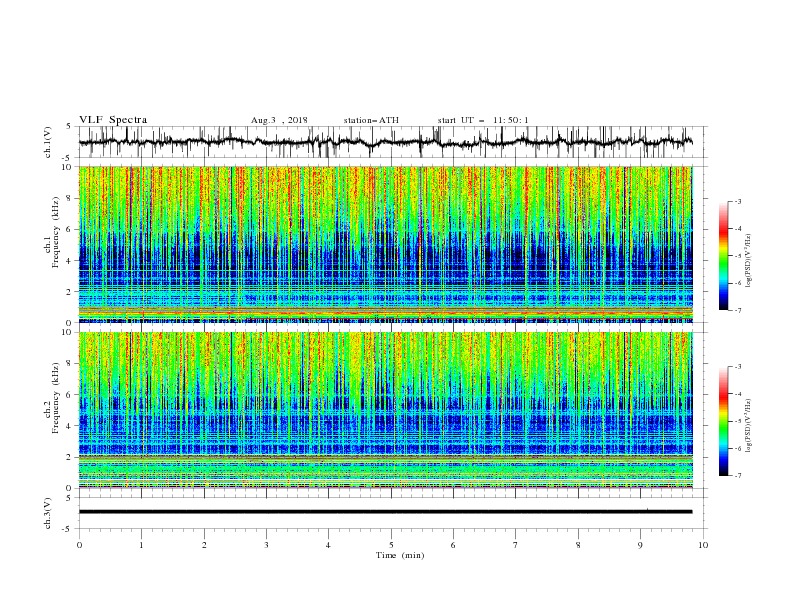Image resolution: width=792 pixels, height=612 pixels.
Task: Click time axis tick label "10"
Action: click(703, 545)
